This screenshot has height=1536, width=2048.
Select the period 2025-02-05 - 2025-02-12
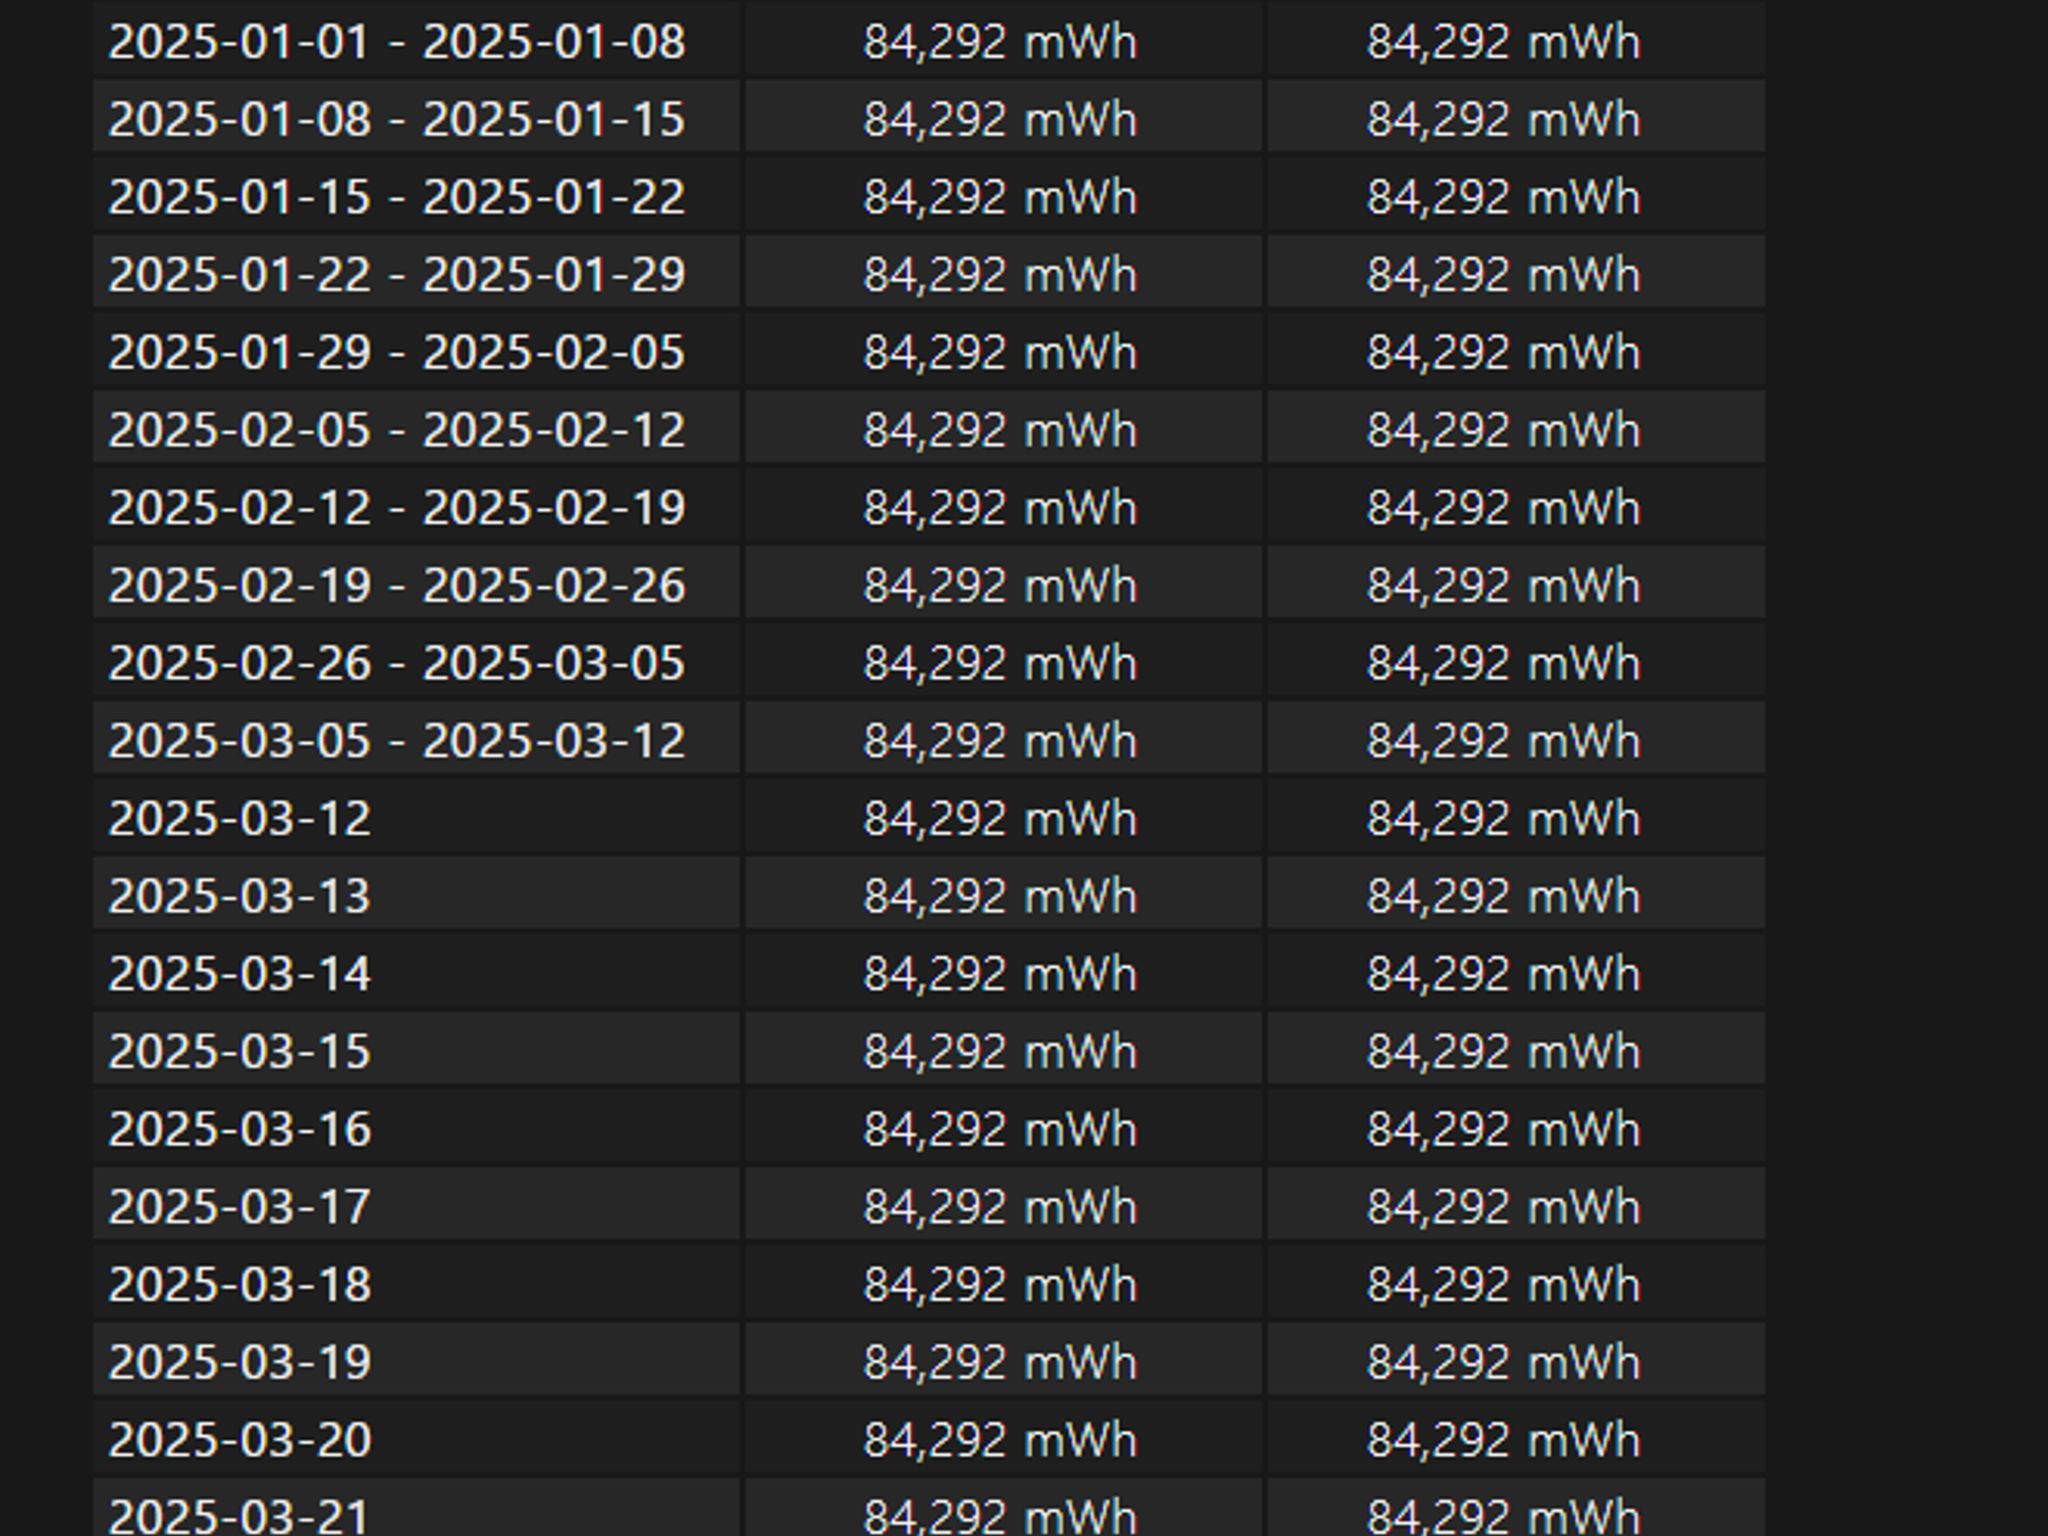[397, 430]
